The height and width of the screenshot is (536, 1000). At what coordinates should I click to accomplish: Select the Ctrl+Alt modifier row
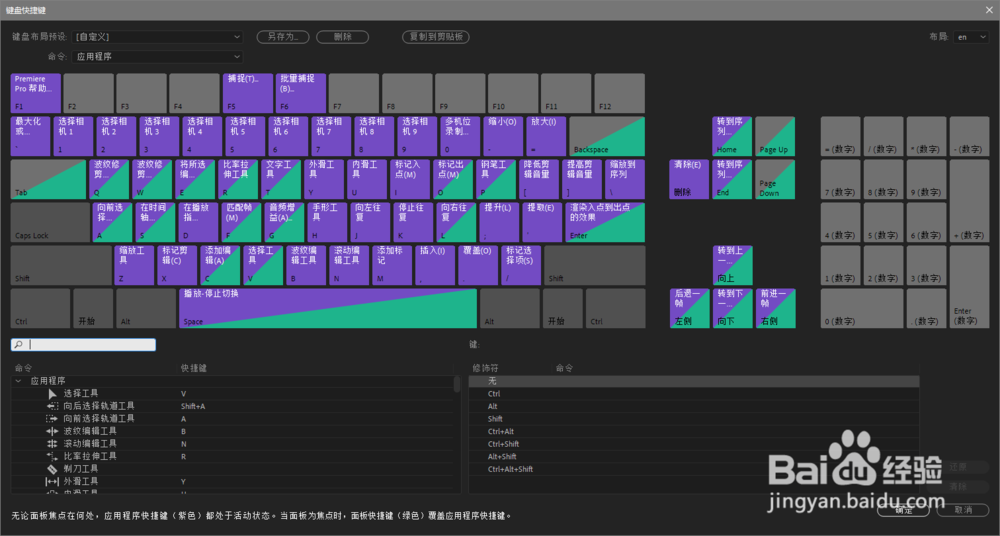pos(694,431)
